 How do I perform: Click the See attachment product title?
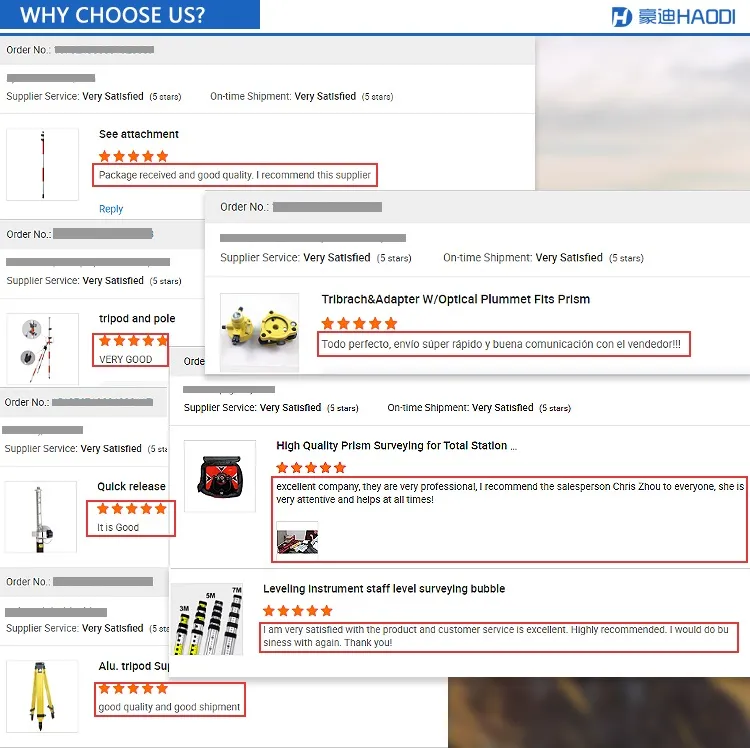point(139,134)
